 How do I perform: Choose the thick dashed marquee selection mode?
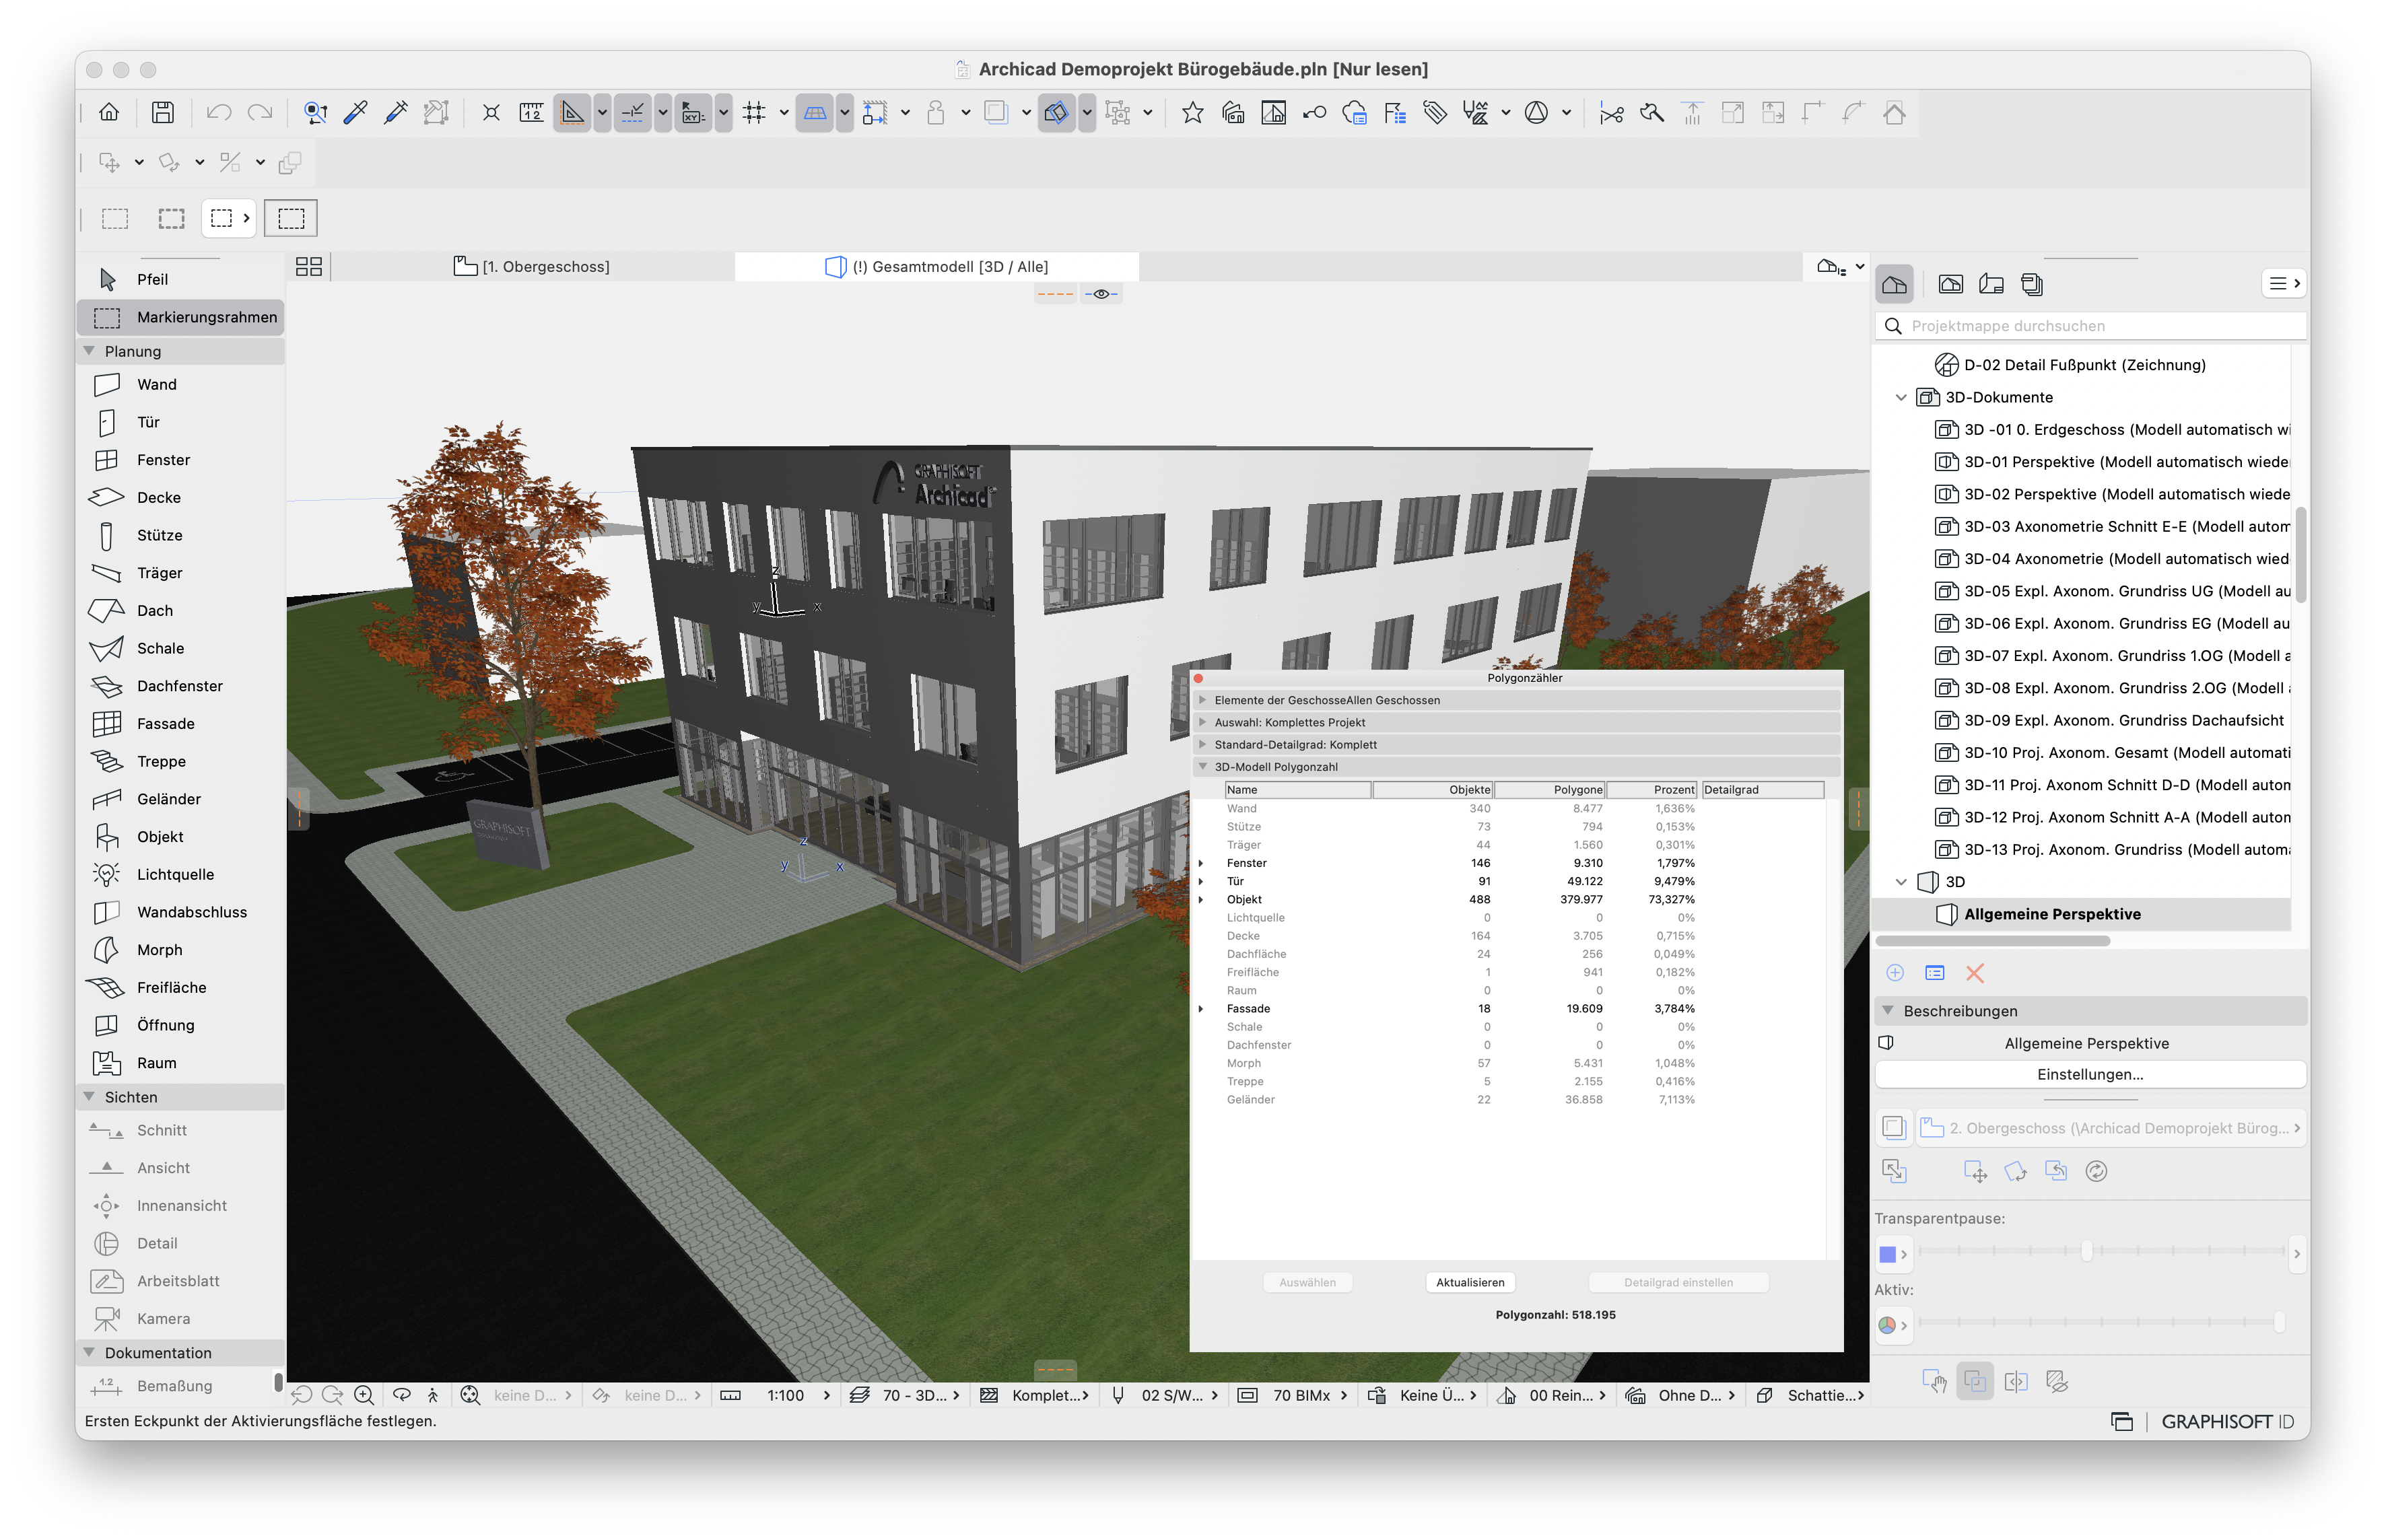point(172,218)
